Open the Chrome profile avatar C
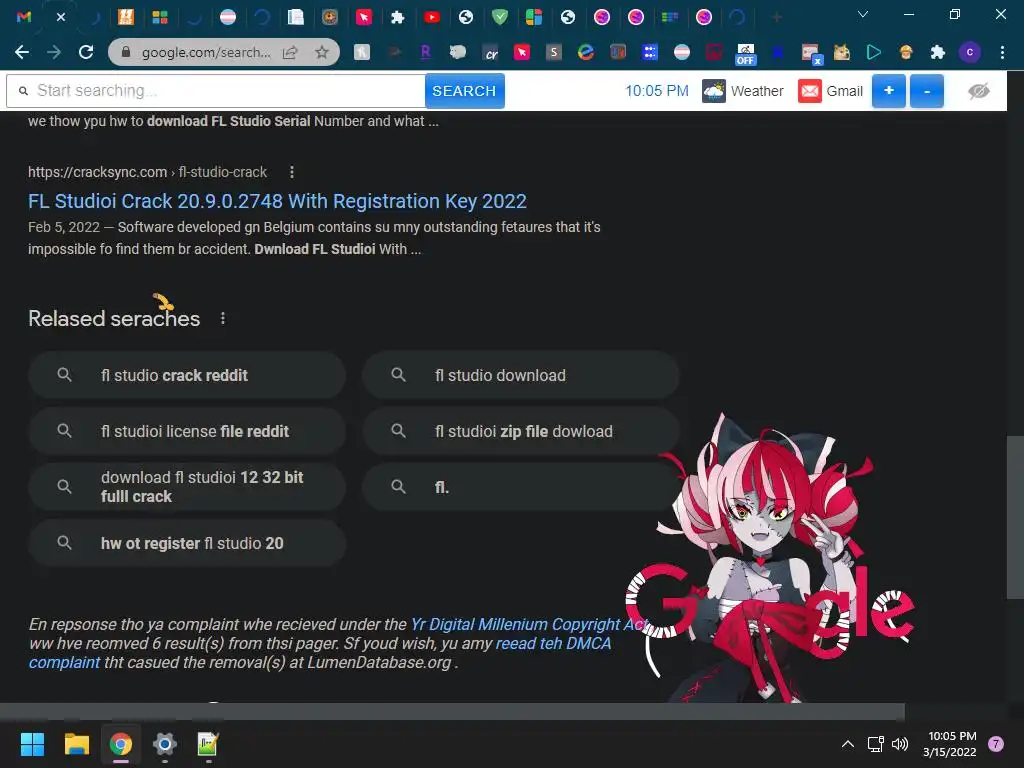 click(970, 52)
